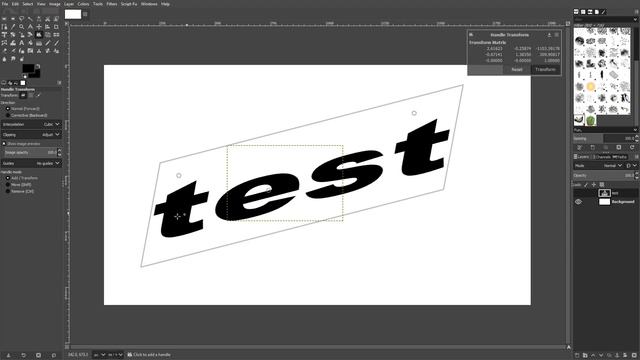Select the Paintbrush tool
This screenshot has width=640, height=360.
pos(56,42)
